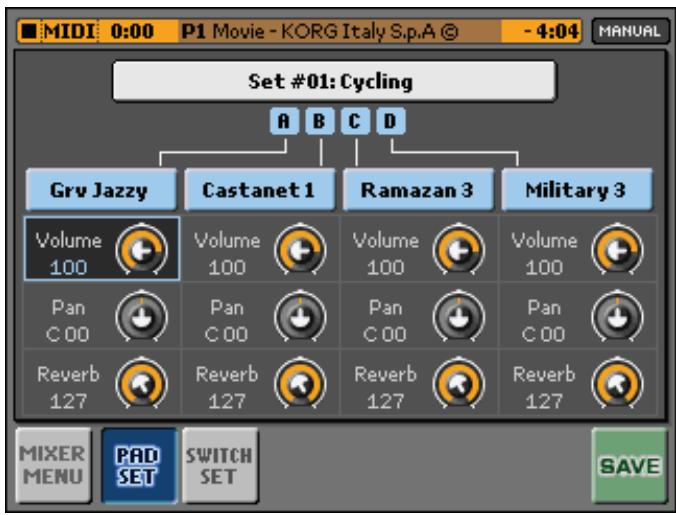Click the Volume knob for Castanet 1
The image size is (676, 515).
pos(300,250)
